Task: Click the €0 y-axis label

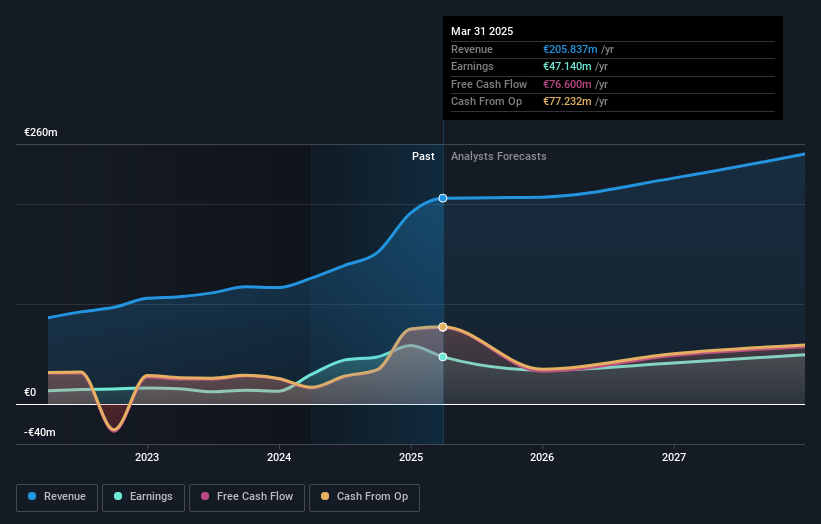Action: 30,393
